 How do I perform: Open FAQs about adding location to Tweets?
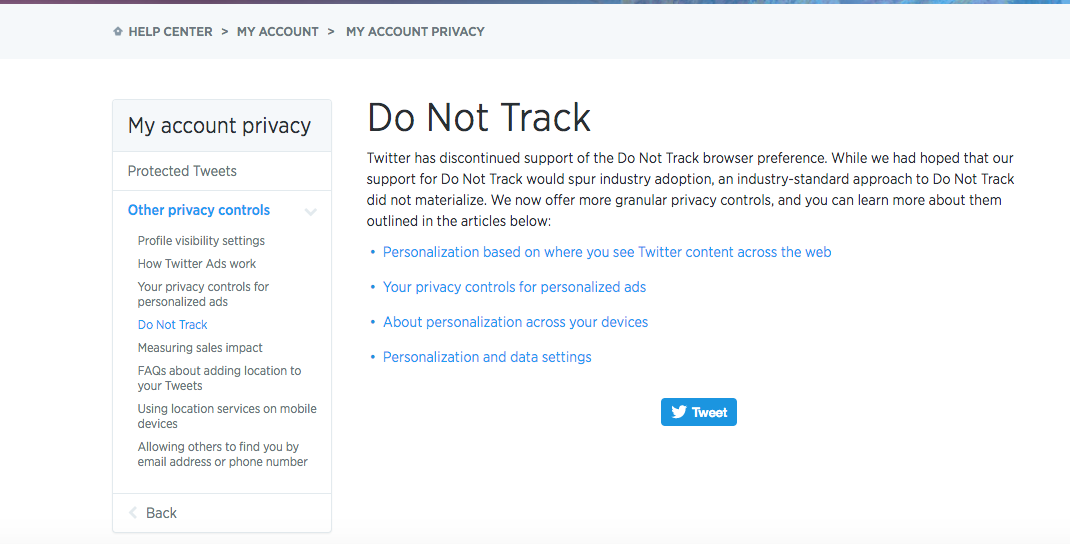[219, 378]
